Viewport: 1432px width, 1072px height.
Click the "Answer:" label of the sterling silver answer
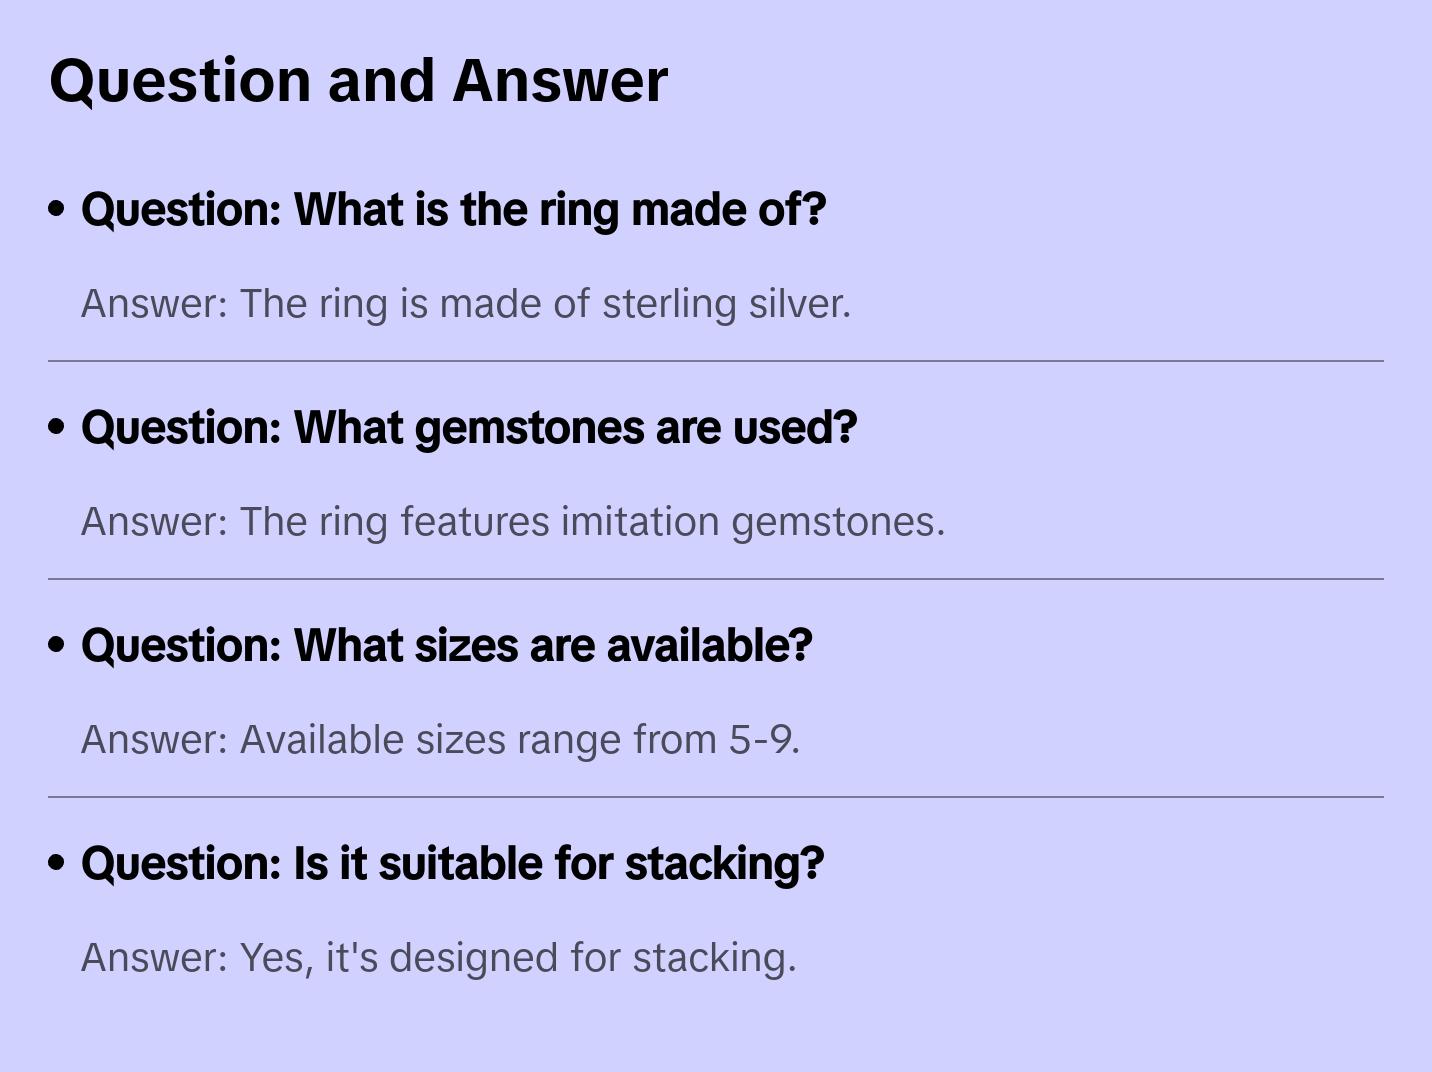point(155,304)
